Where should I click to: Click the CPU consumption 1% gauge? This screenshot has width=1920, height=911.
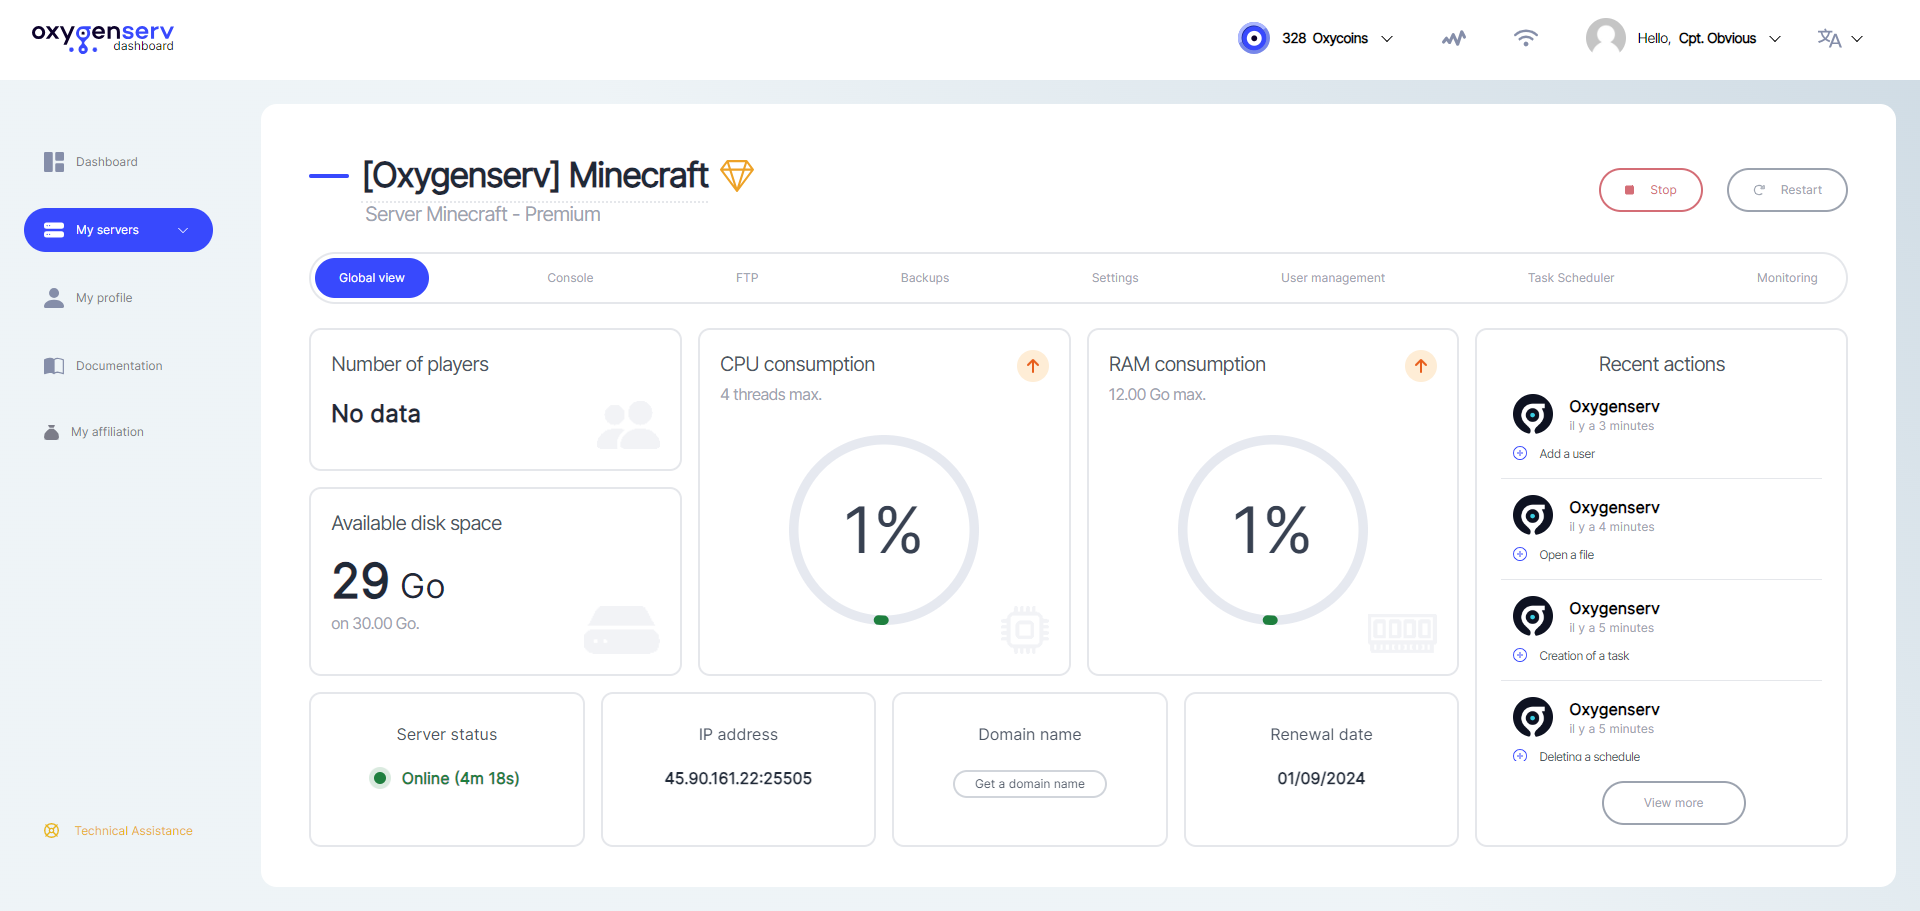(x=883, y=529)
